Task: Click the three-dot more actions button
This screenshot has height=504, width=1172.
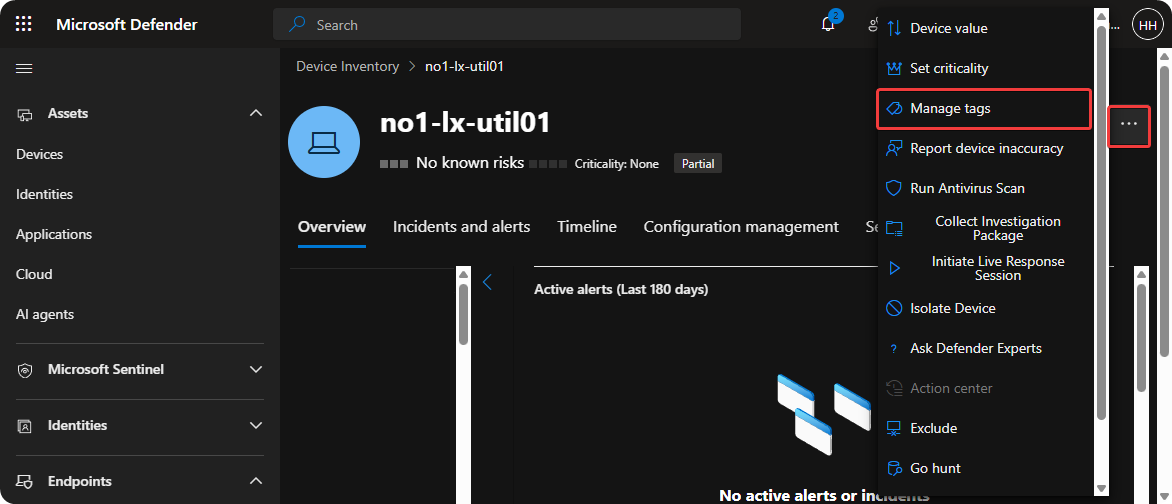Action: point(1129,124)
